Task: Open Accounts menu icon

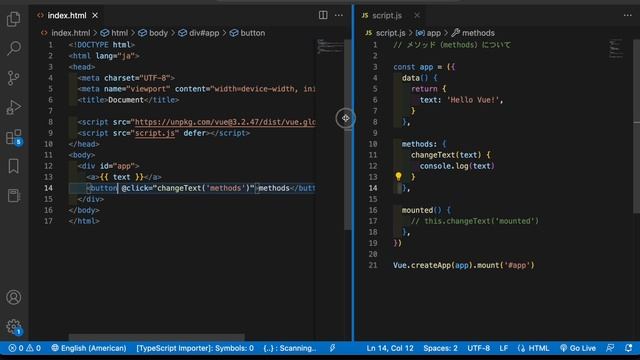Action: tap(13, 297)
